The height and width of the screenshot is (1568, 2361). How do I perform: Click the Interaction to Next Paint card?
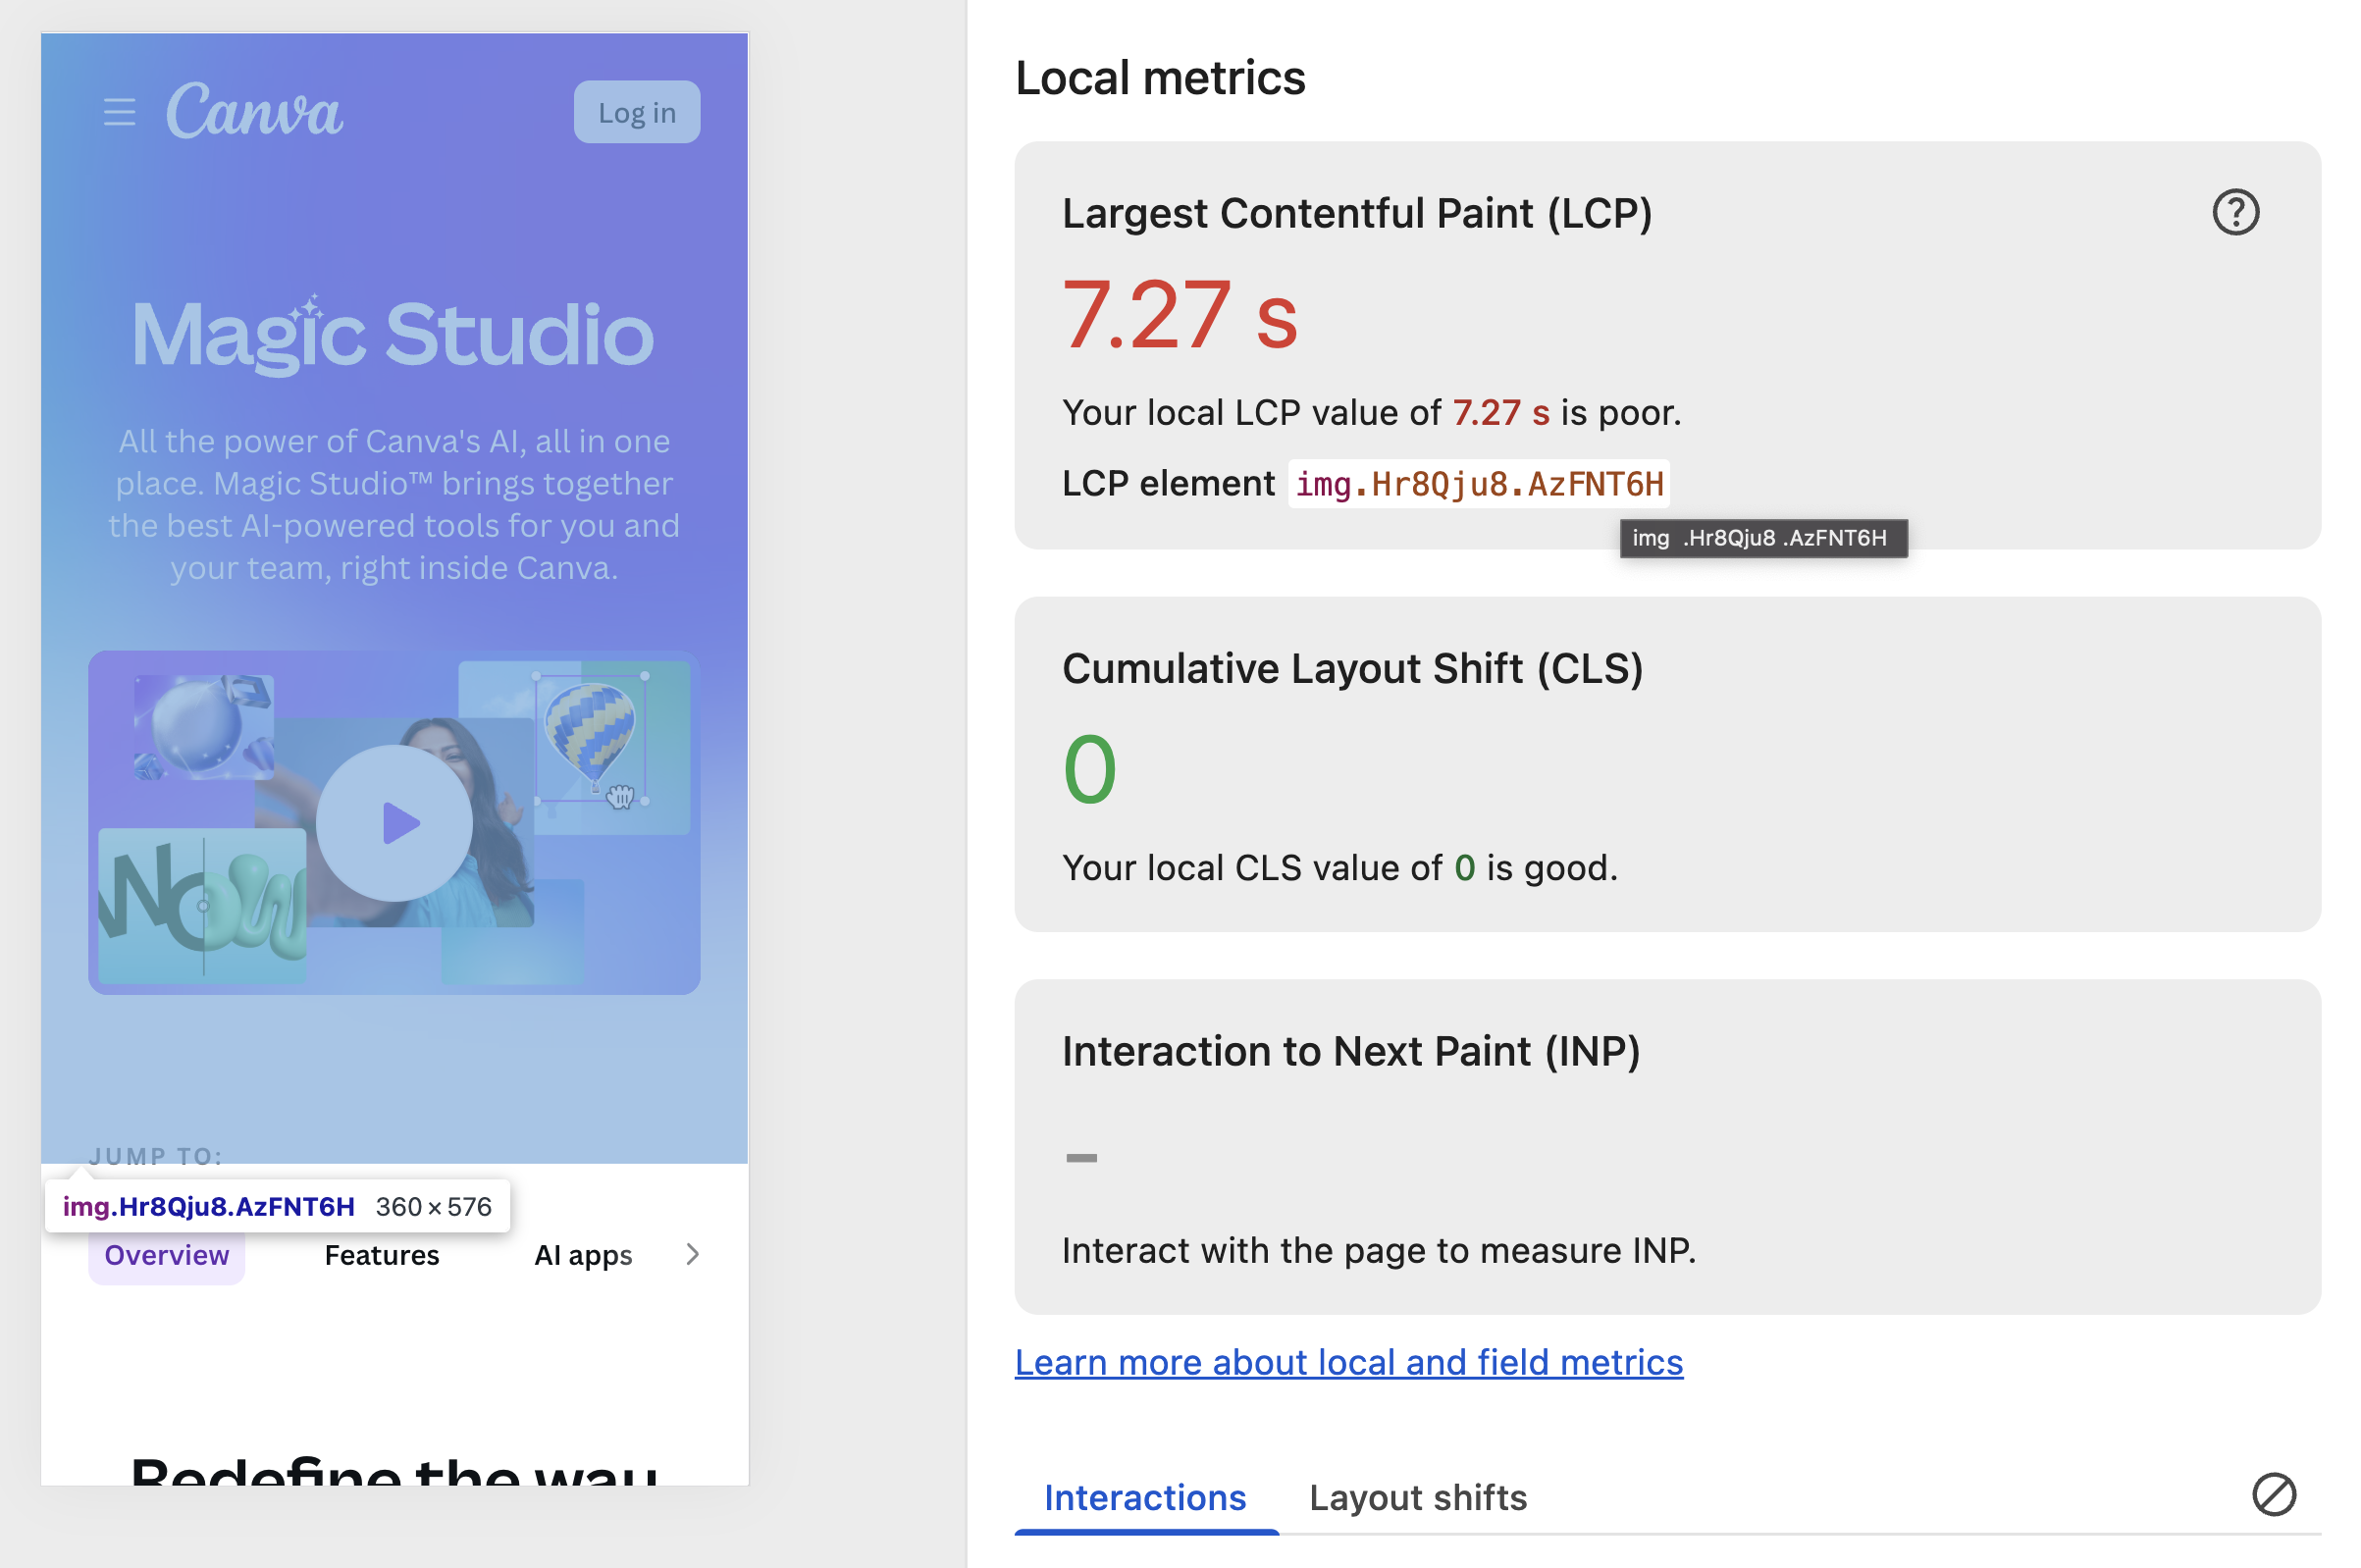1666,1146
